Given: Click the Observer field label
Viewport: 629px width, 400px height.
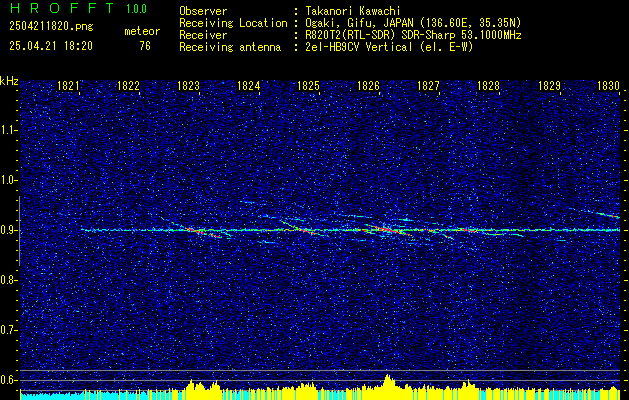Looking at the screenshot, I should tap(203, 11).
